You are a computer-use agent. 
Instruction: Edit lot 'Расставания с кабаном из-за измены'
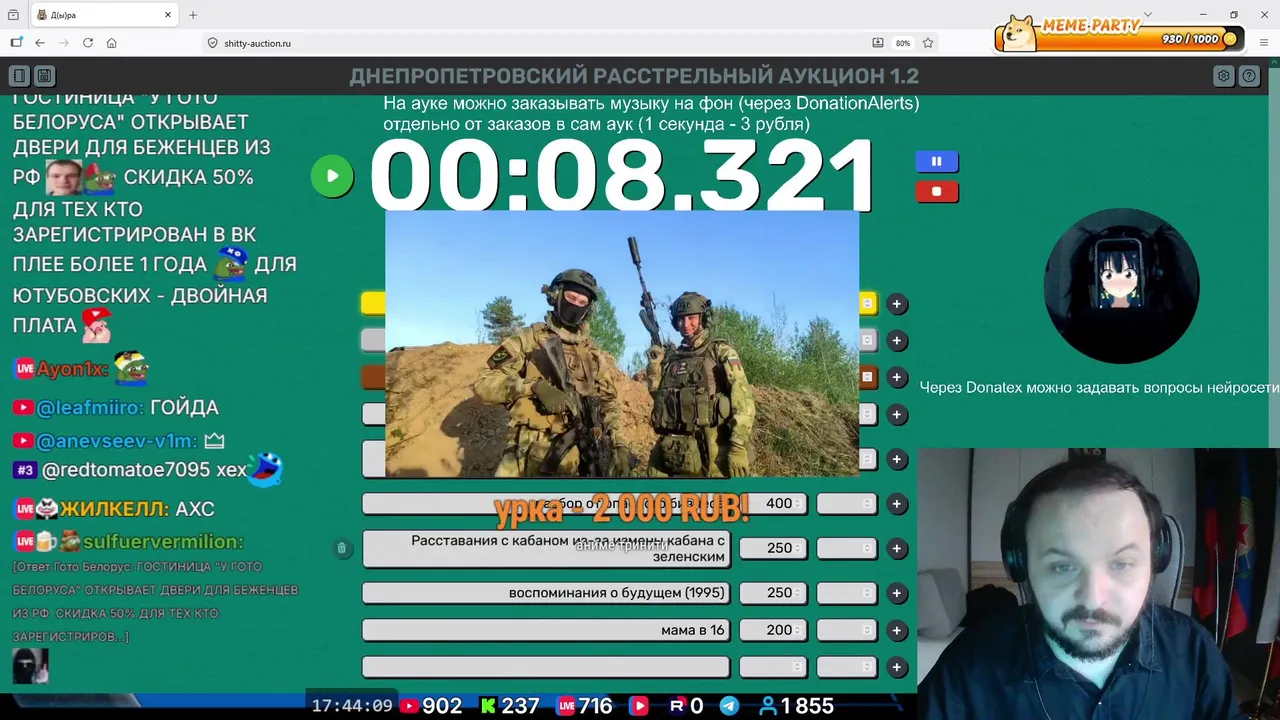tap(546, 548)
